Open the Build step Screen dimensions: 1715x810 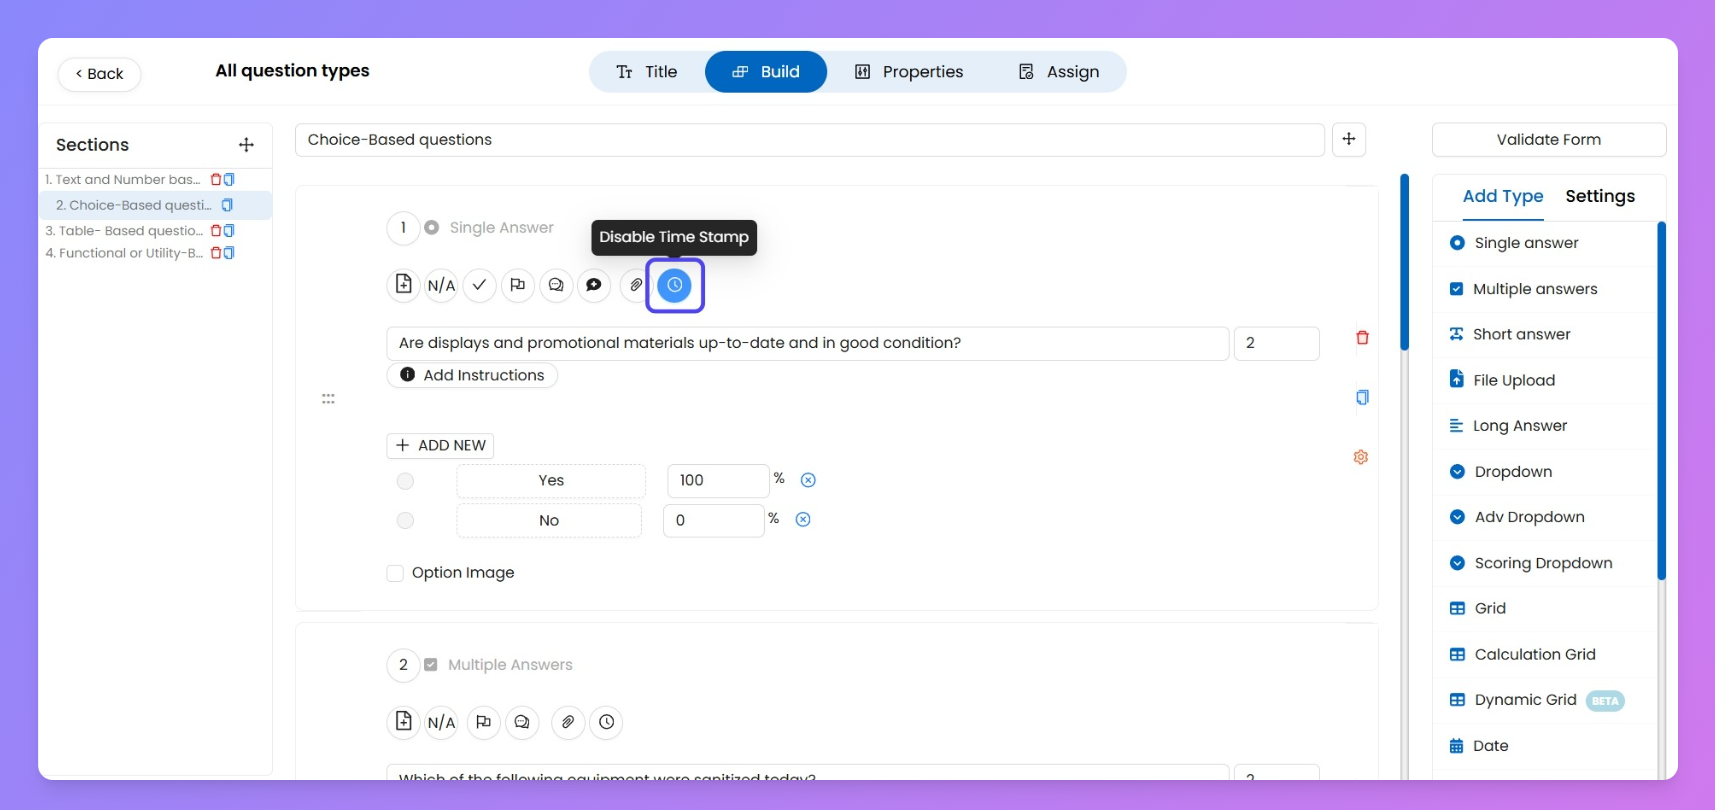tap(766, 72)
